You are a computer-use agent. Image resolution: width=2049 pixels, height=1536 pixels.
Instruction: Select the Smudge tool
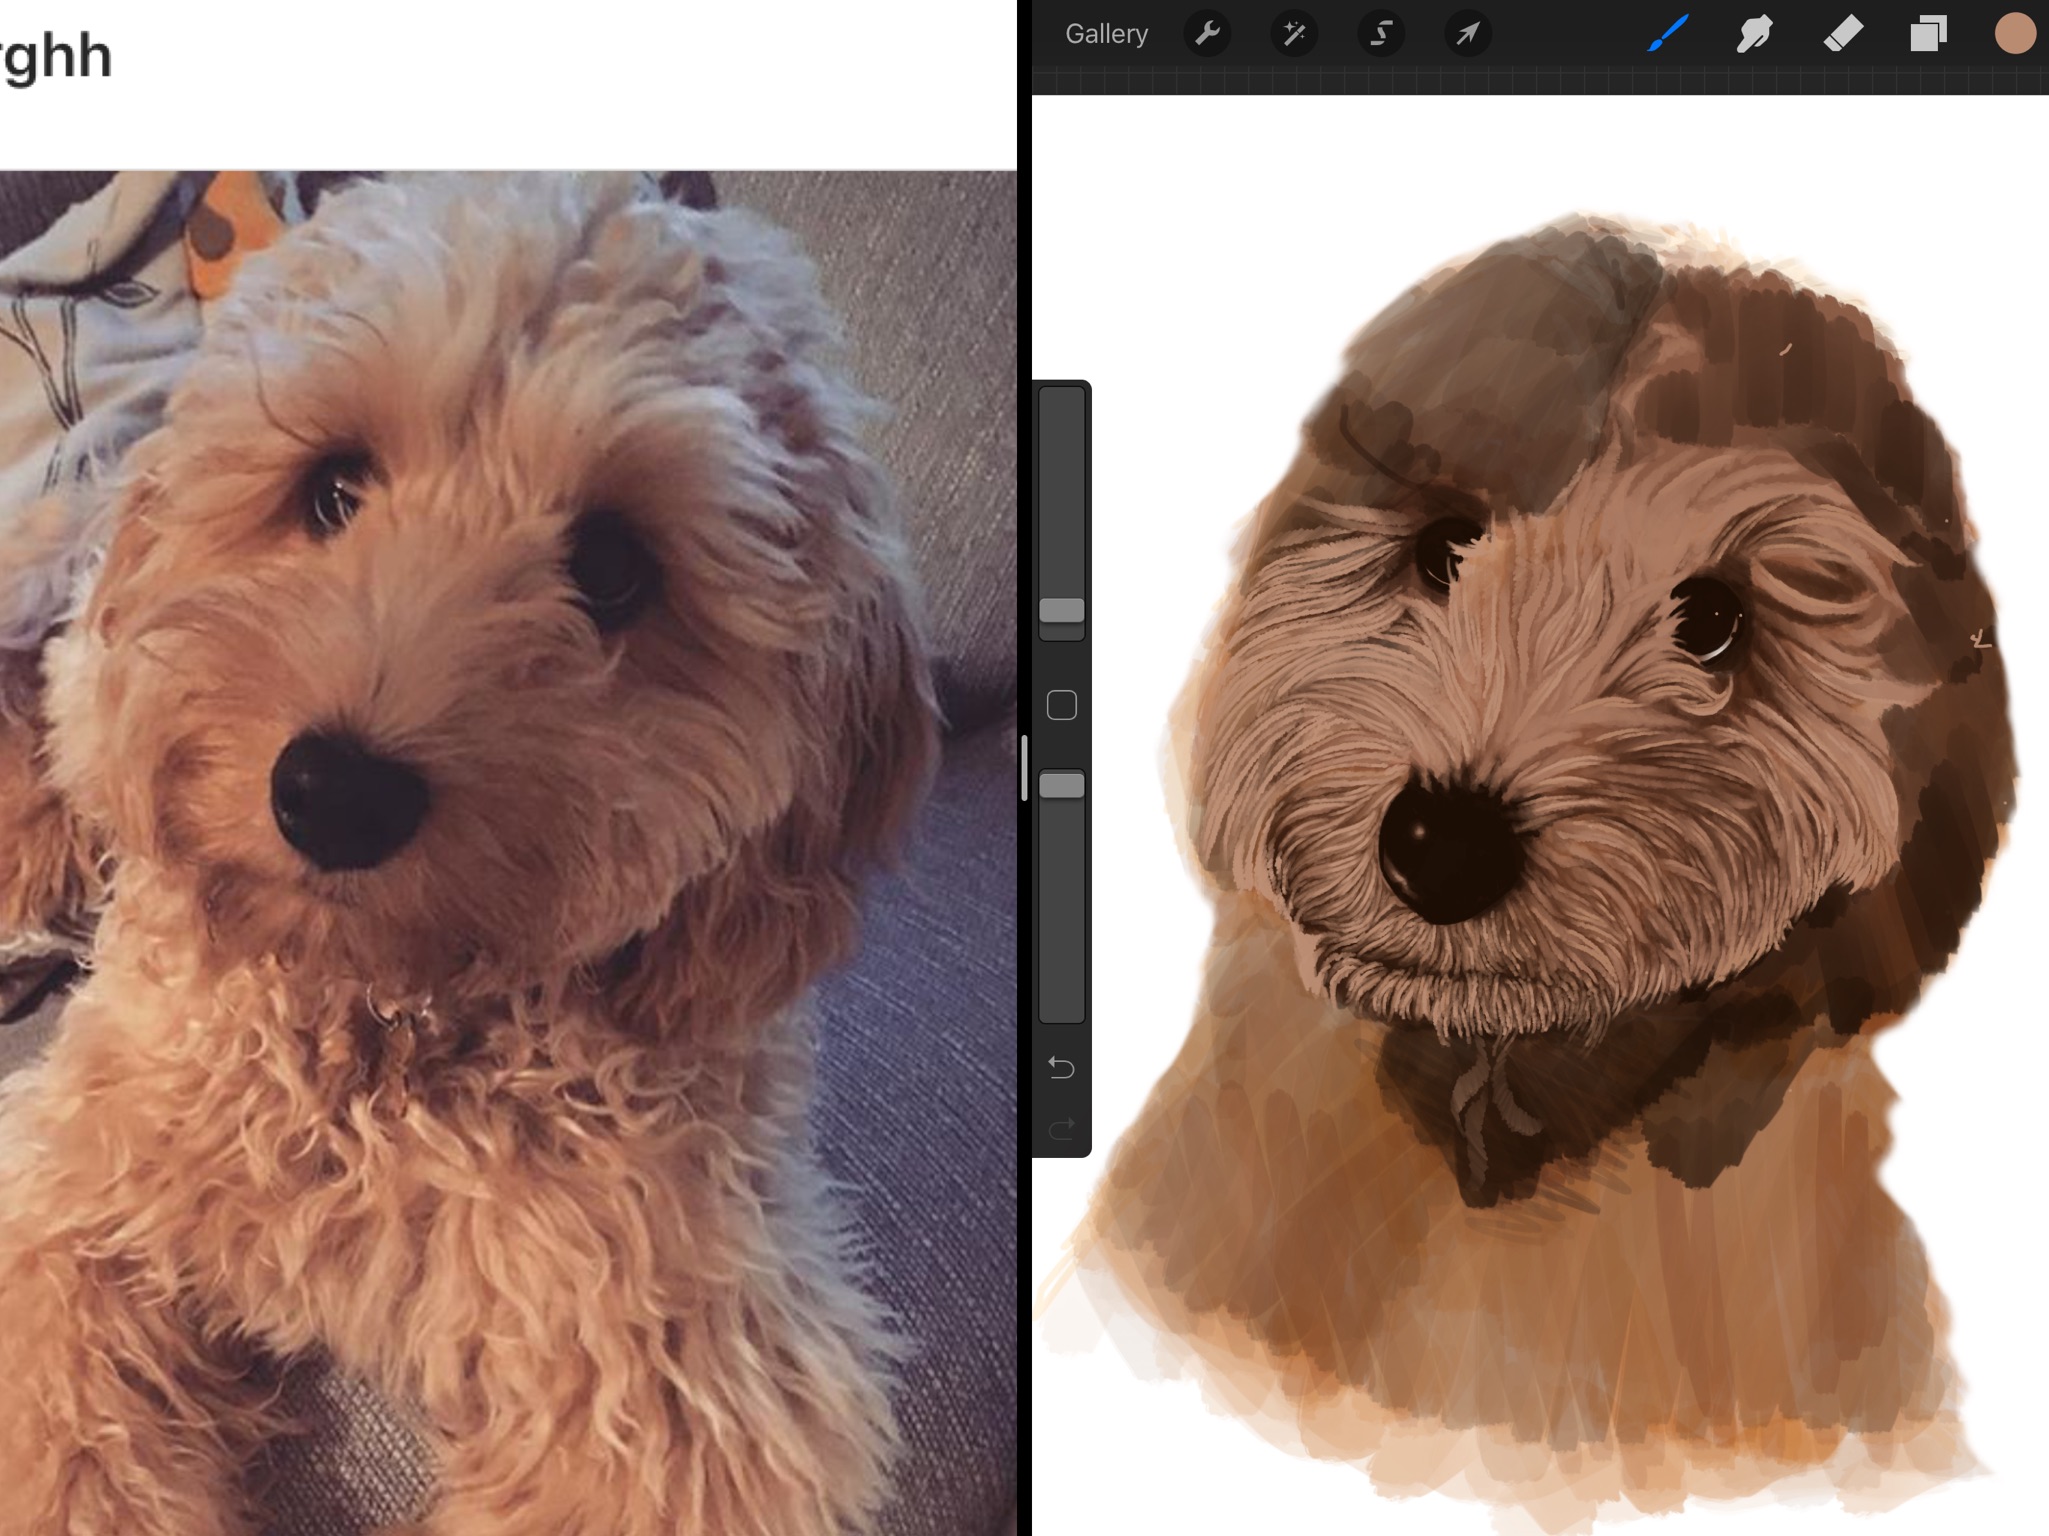click(x=1754, y=34)
